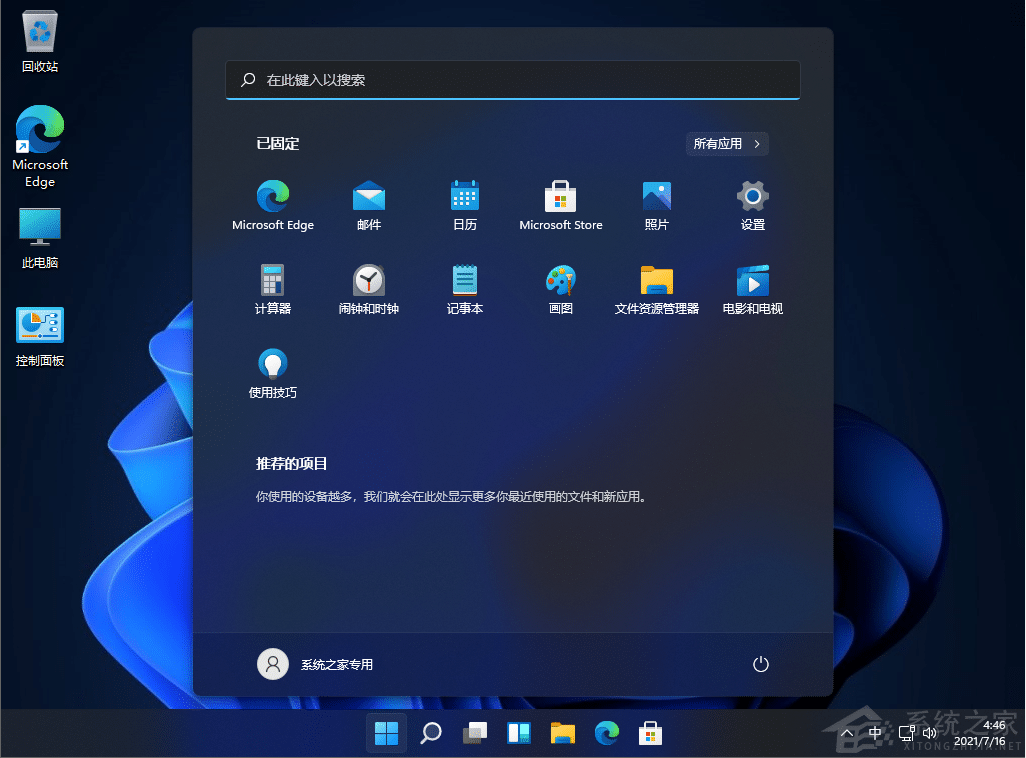Open the Tips (使用技巧) app
The height and width of the screenshot is (758, 1026).
(272, 373)
